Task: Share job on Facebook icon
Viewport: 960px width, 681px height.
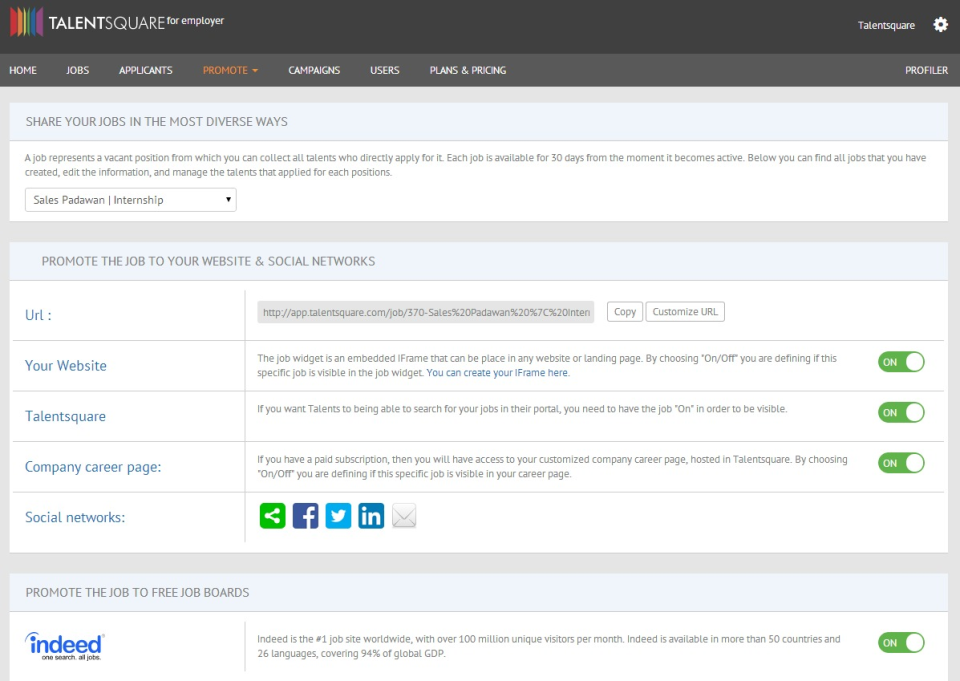Action: (305, 516)
